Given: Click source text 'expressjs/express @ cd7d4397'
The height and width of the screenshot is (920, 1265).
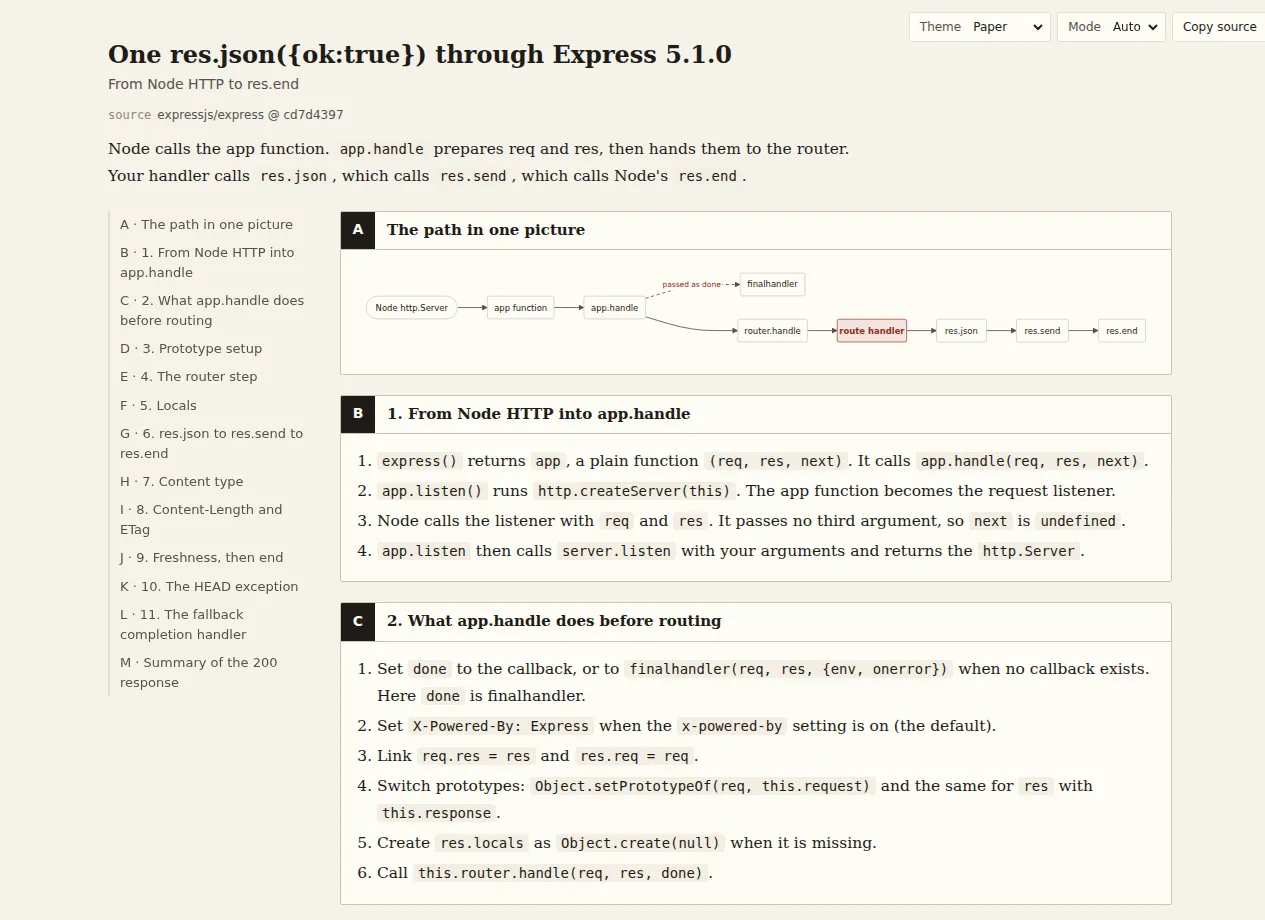Looking at the screenshot, I should (x=250, y=115).
